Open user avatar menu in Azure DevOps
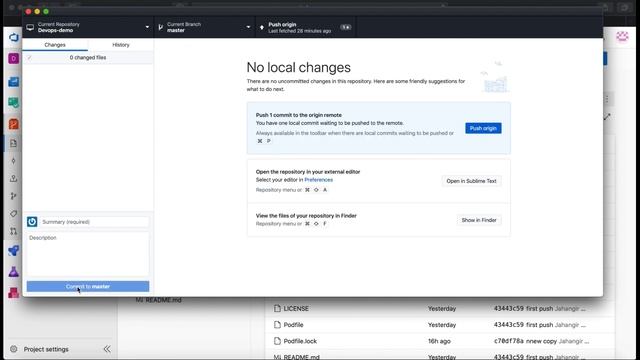This screenshot has width=640, height=360. coord(622,37)
